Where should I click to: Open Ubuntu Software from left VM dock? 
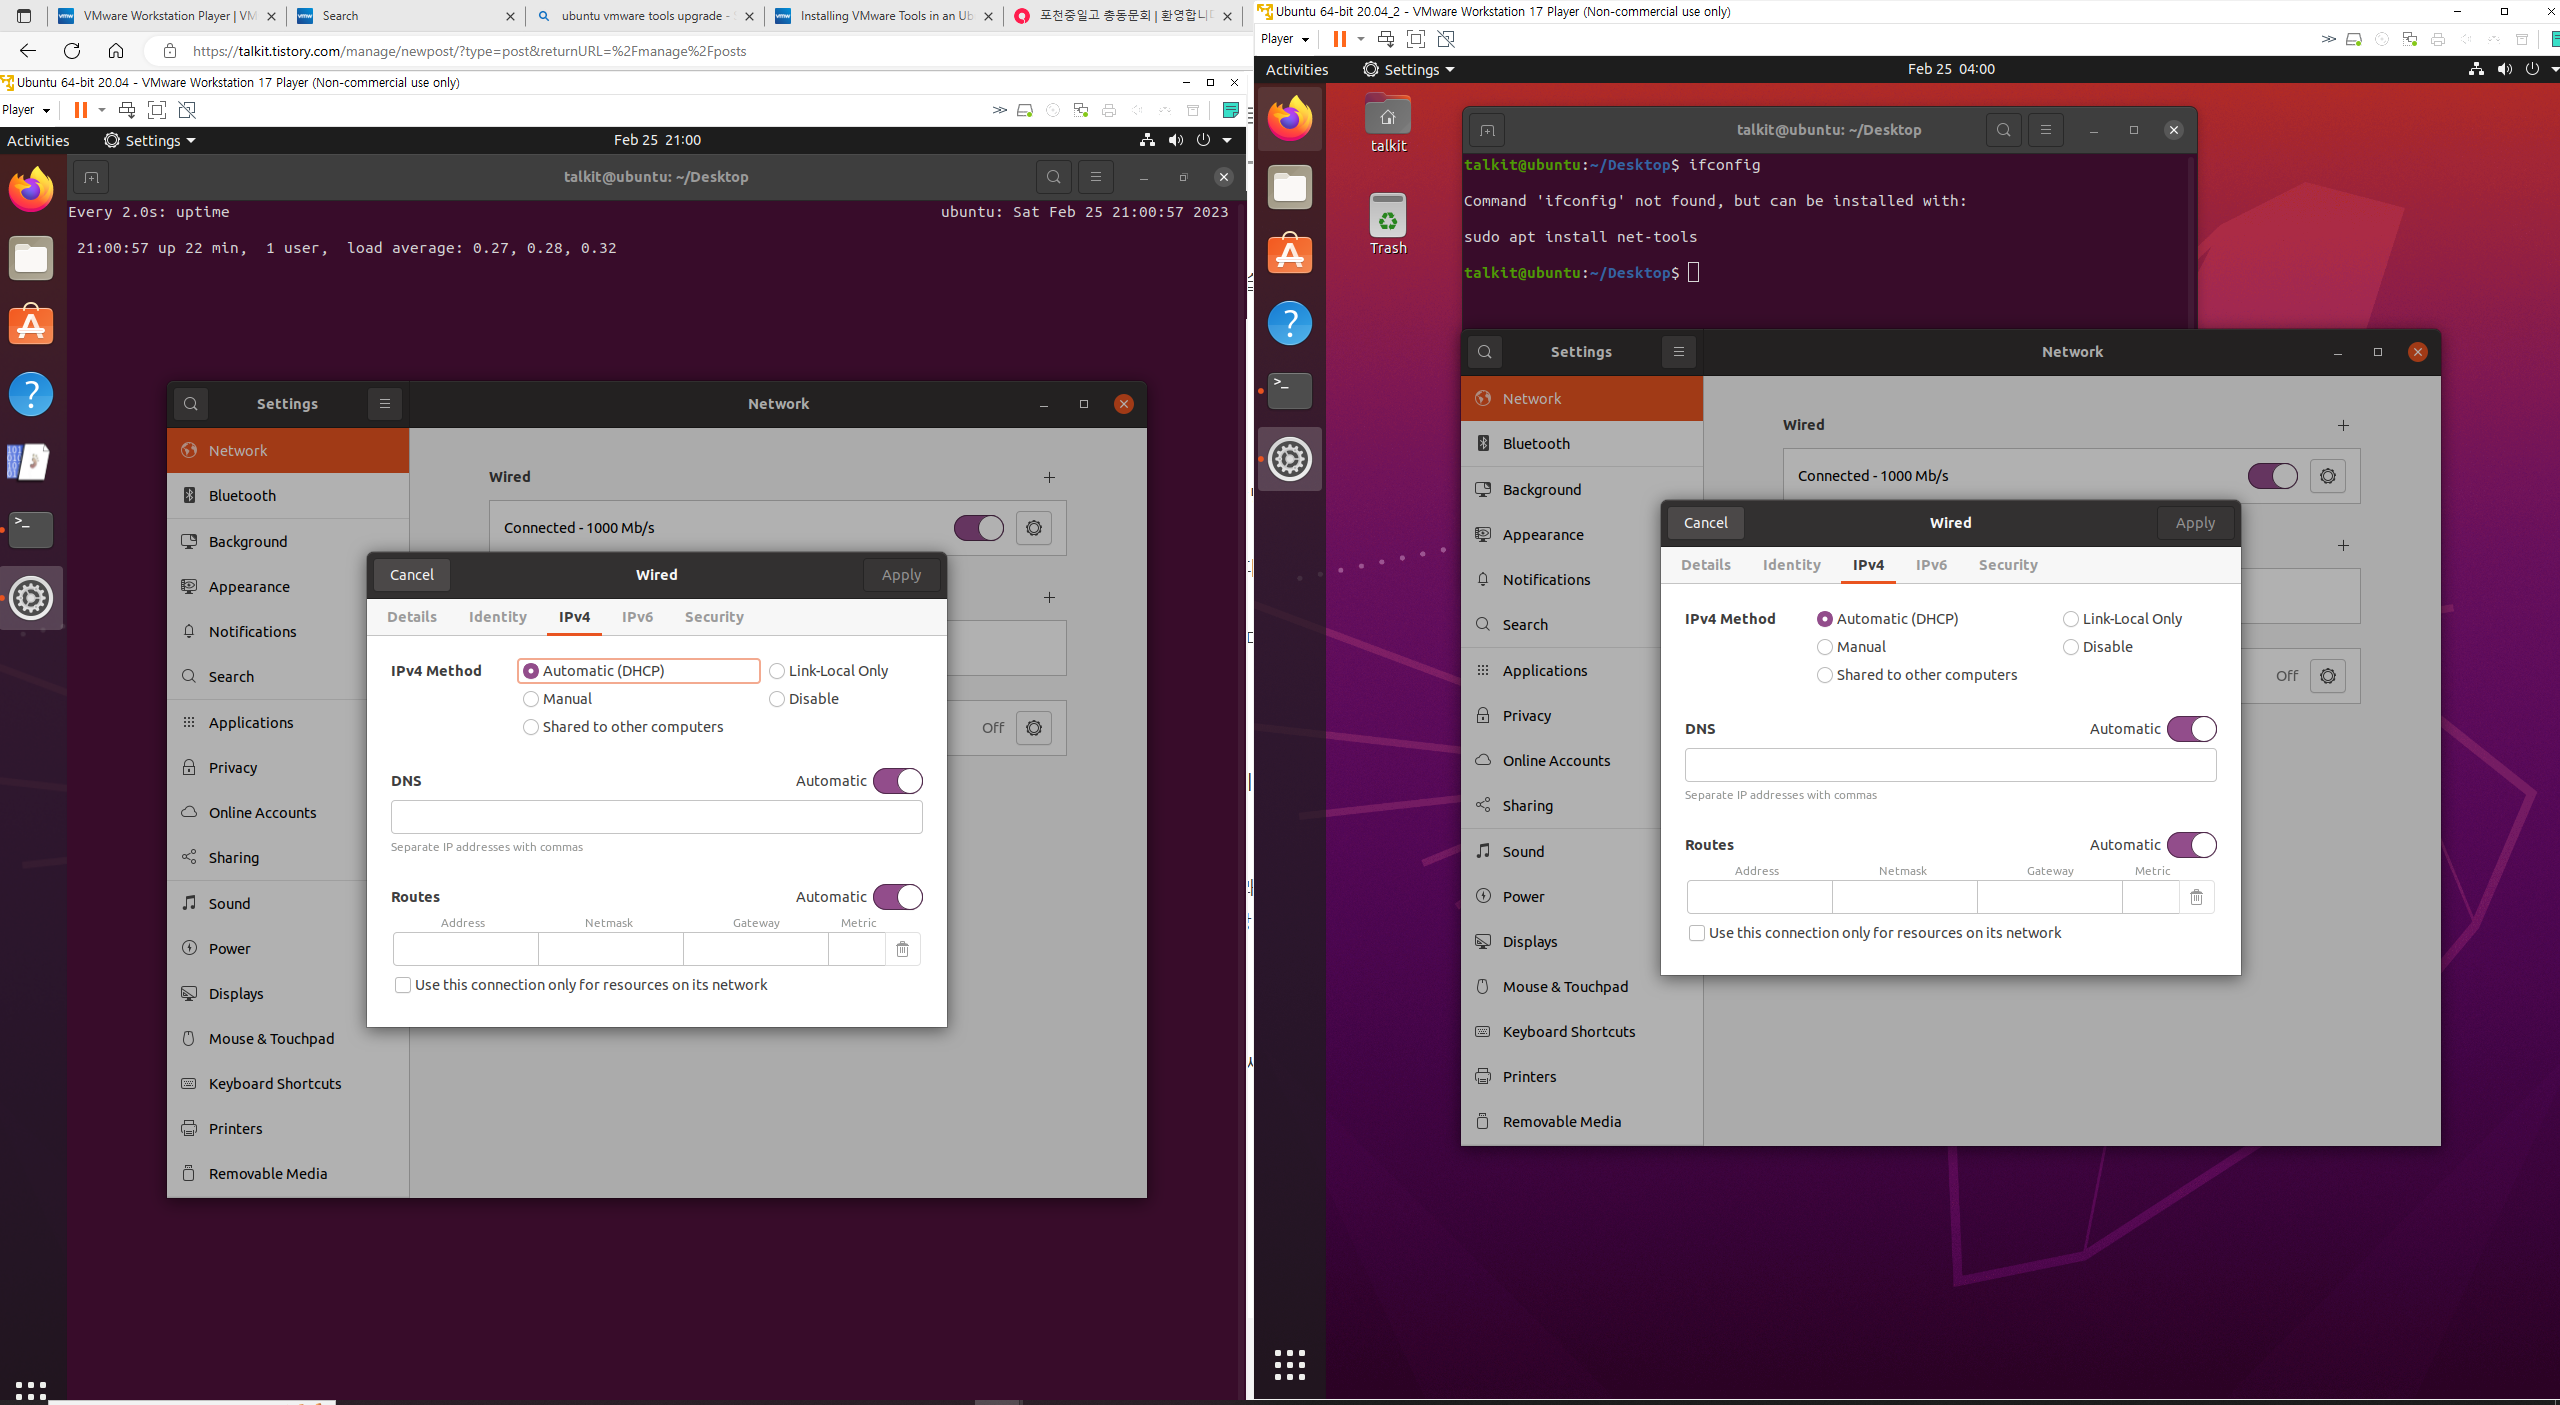pyautogui.click(x=31, y=325)
